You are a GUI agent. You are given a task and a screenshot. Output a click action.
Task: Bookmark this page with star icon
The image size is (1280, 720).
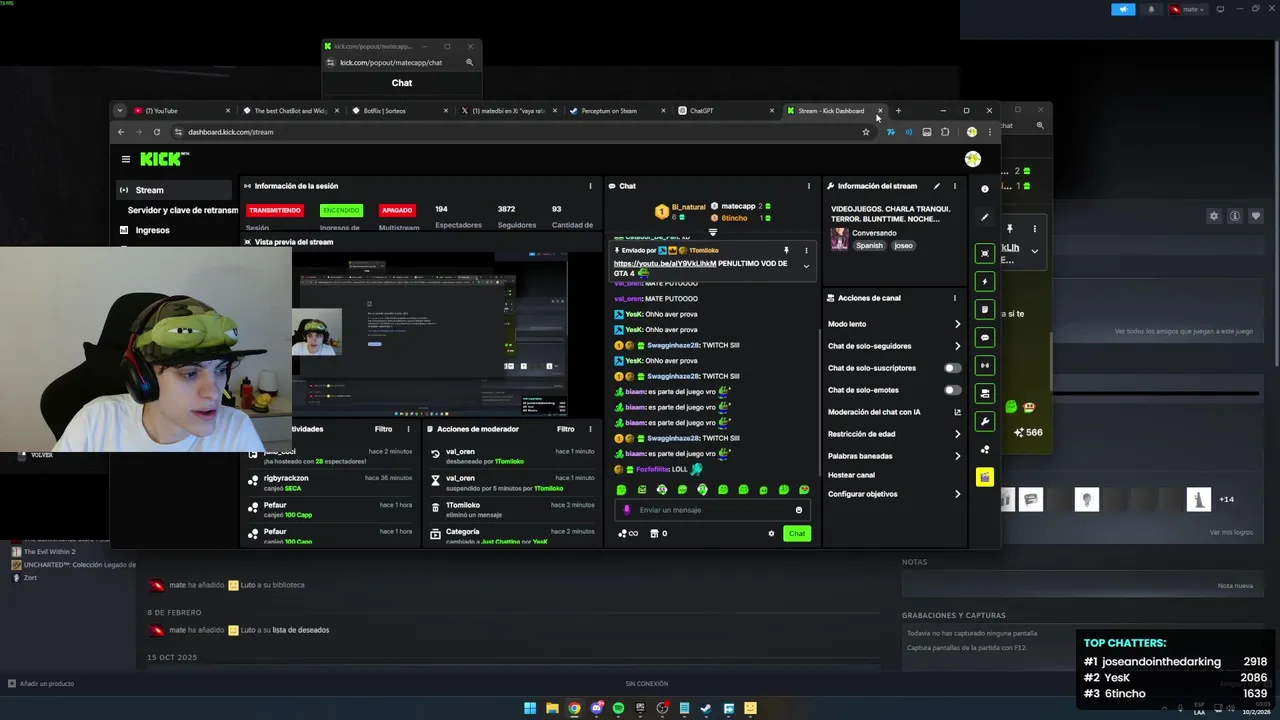[x=866, y=132]
